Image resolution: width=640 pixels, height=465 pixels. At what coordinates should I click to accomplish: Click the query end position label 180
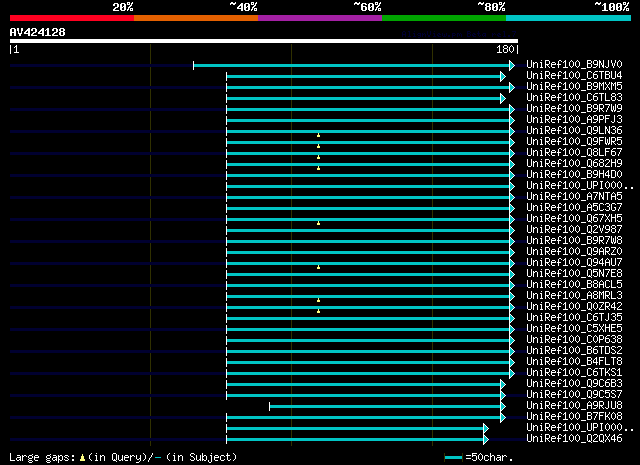tap(505, 49)
